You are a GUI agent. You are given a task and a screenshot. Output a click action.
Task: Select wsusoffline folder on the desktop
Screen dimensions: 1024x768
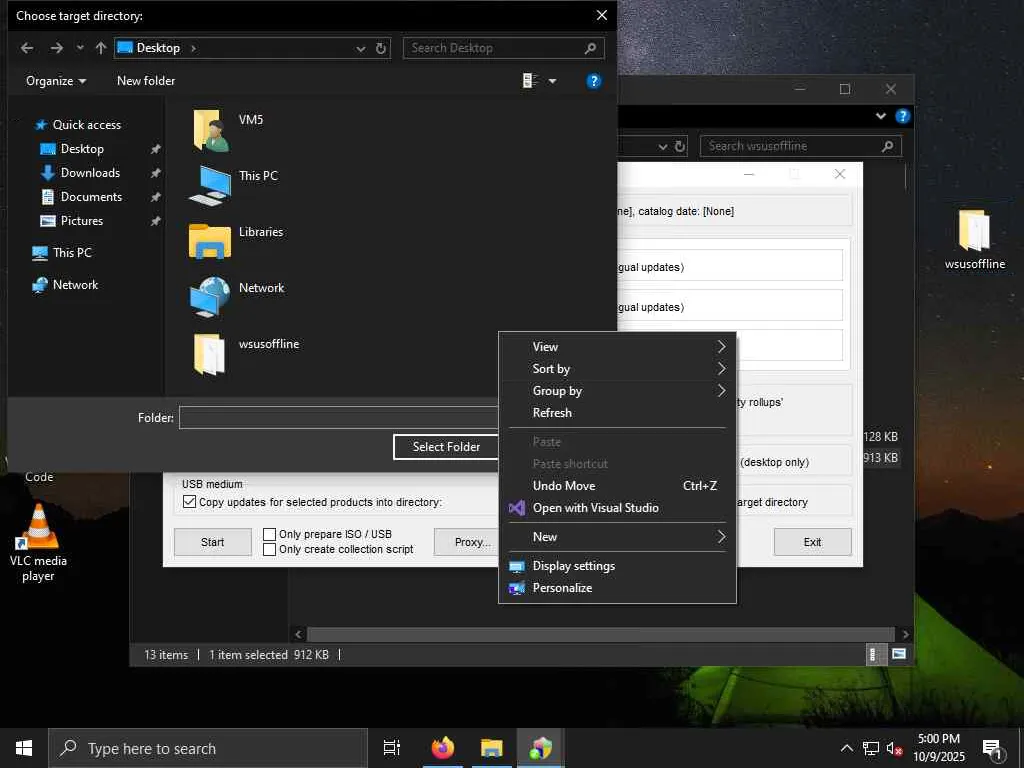(974, 240)
